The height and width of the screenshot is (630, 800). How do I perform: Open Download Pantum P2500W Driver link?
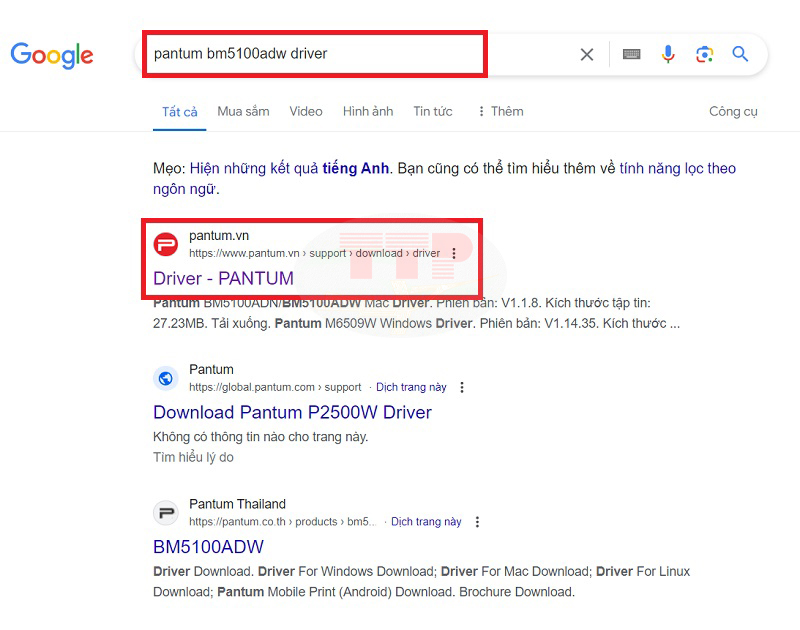click(292, 412)
